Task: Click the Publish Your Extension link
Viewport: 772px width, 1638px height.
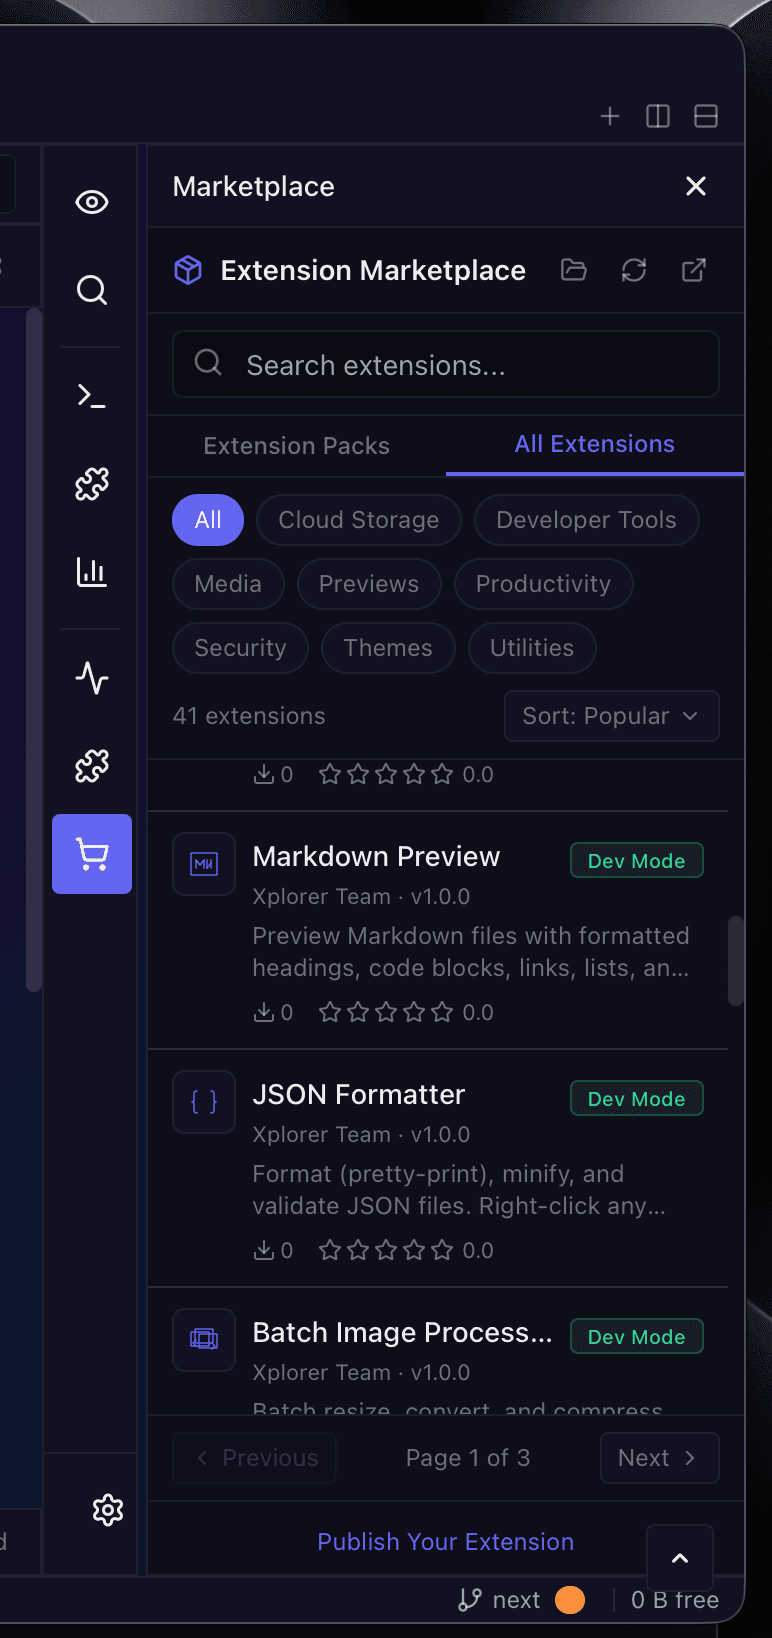Action: (445, 1541)
